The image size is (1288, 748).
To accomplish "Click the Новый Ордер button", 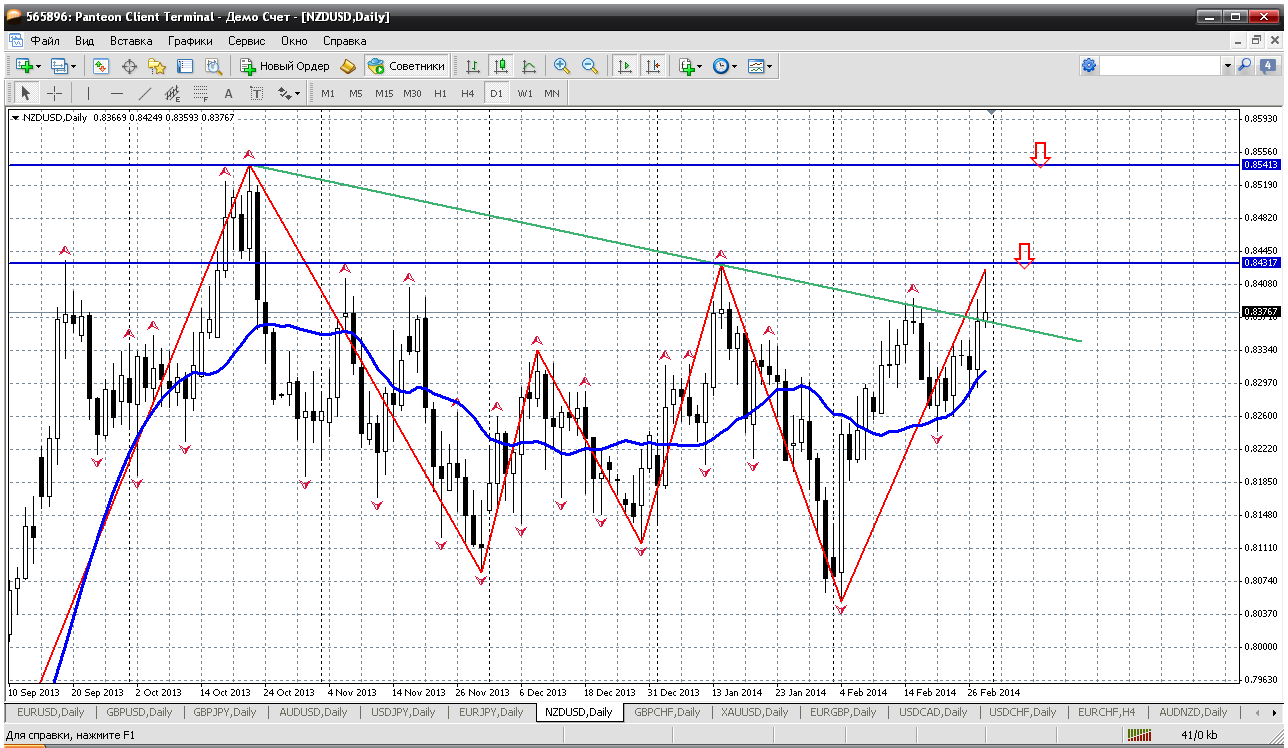I will tap(285, 66).
